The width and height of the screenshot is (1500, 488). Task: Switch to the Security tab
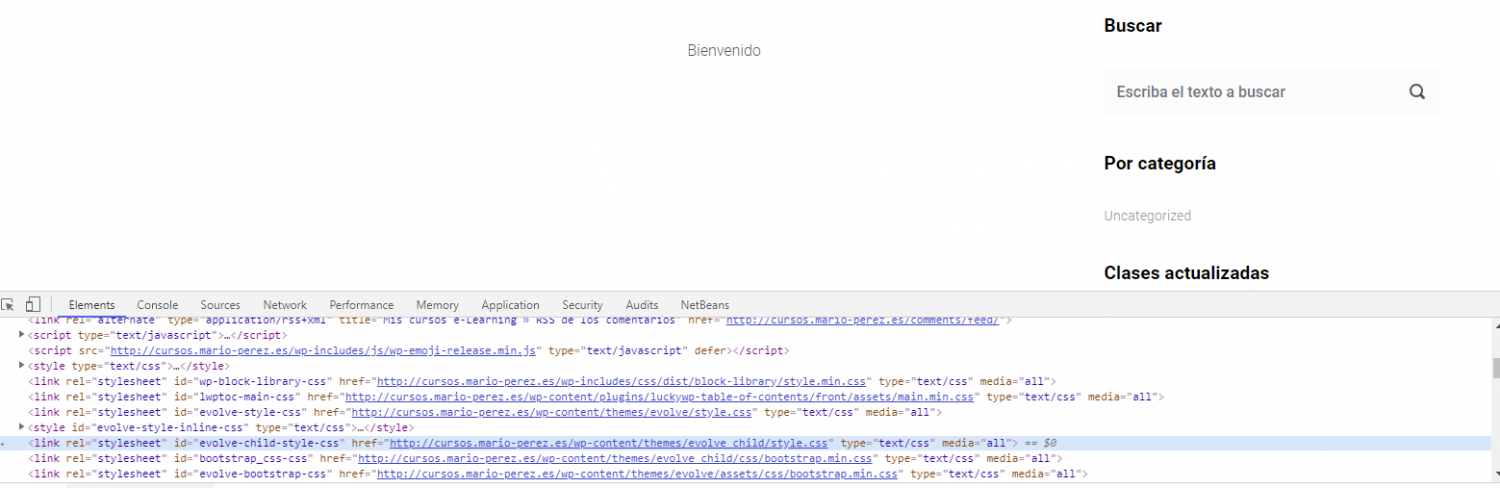[582, 305]
